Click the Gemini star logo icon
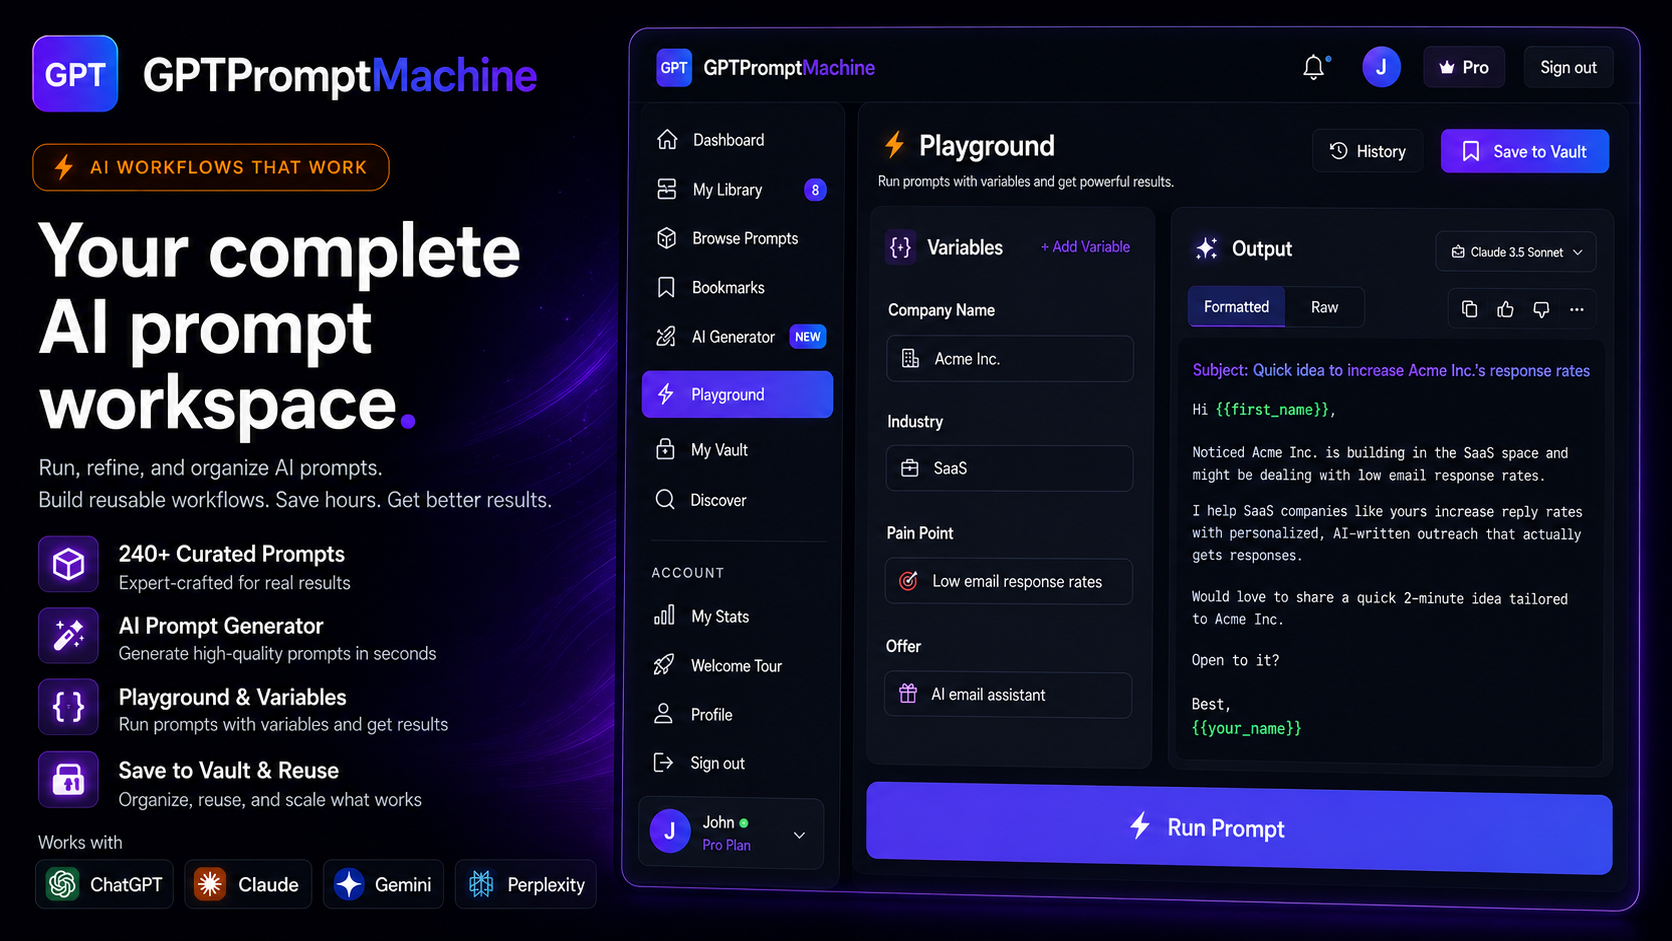Screen dimensions: 1672x941 point(349,884)
